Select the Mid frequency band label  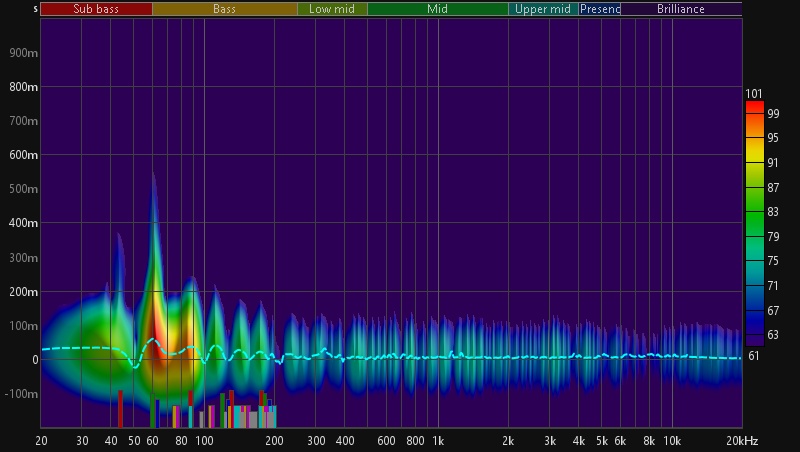coord(437,9)
